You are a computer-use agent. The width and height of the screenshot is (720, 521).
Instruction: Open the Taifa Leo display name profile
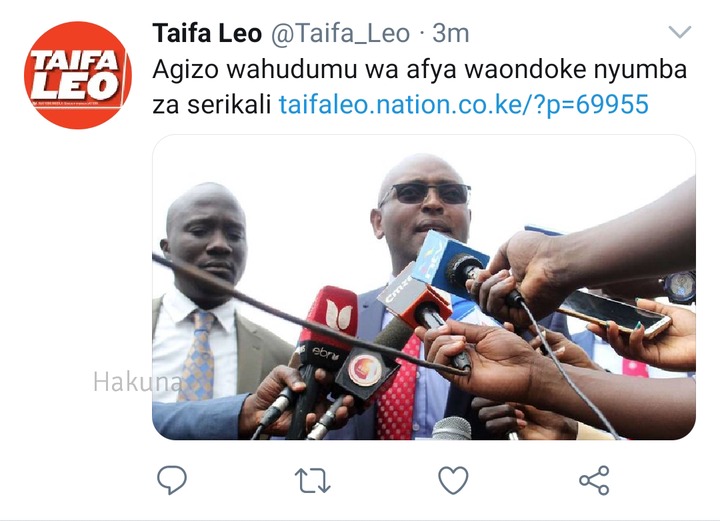[207, 33]
